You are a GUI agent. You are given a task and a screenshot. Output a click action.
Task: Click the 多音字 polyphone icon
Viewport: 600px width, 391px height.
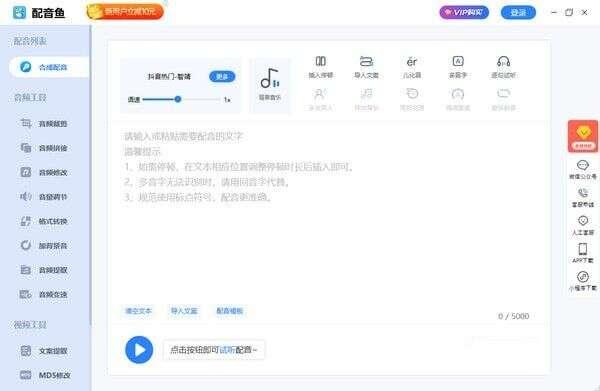pyautogui.click(x=458, y=67)
